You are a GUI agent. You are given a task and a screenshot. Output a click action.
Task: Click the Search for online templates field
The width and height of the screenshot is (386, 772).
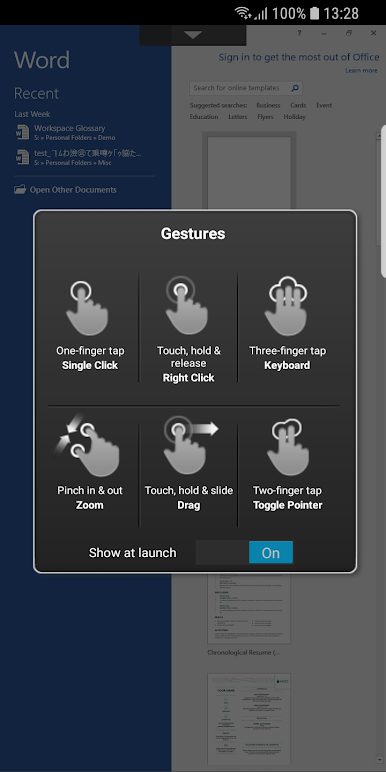point(239,88)
